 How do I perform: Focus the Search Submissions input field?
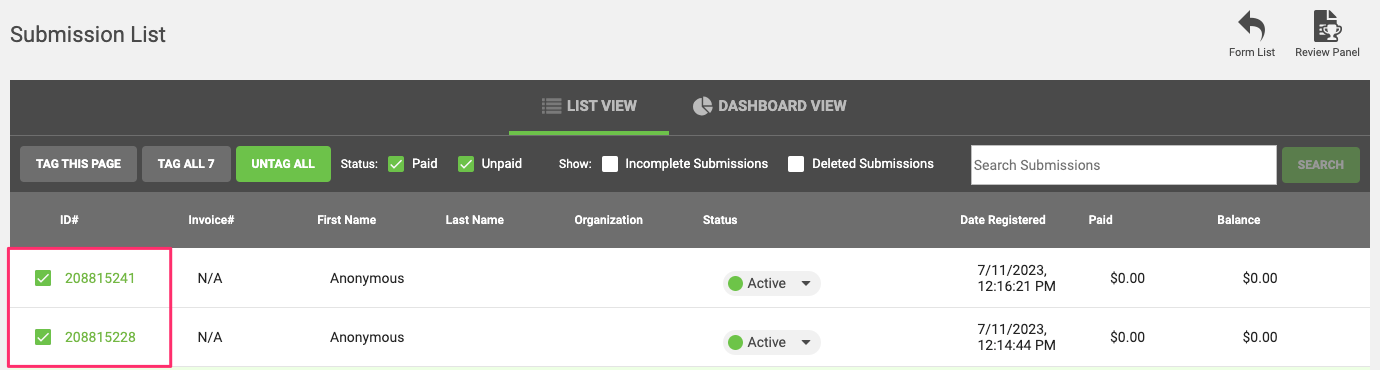click(x=1123, y=165)
